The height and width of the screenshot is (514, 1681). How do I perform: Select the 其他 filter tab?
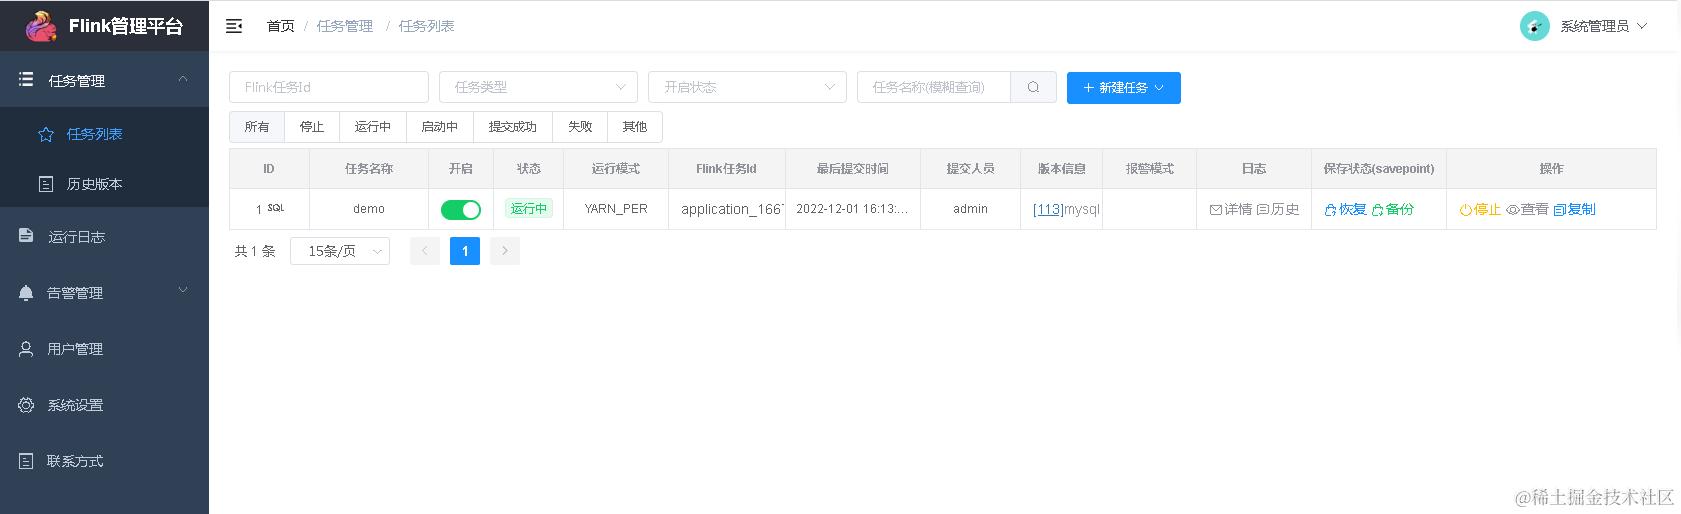[635, 127]
